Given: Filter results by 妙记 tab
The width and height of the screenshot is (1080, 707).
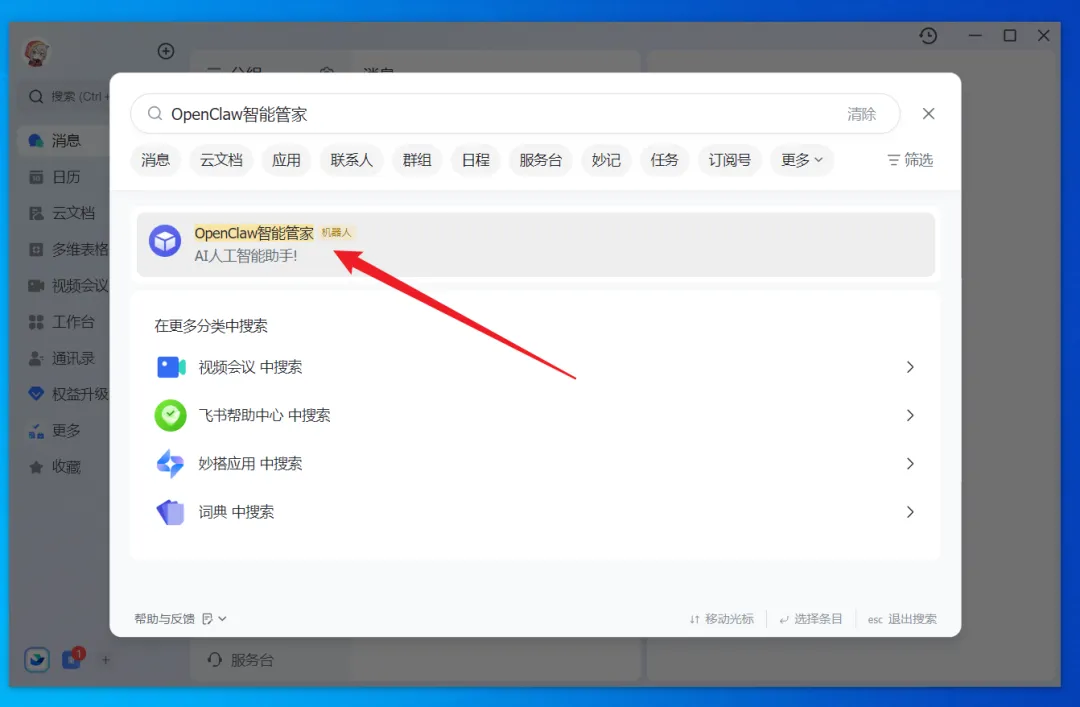Looking at the screenshot, I should click(606, 161).
